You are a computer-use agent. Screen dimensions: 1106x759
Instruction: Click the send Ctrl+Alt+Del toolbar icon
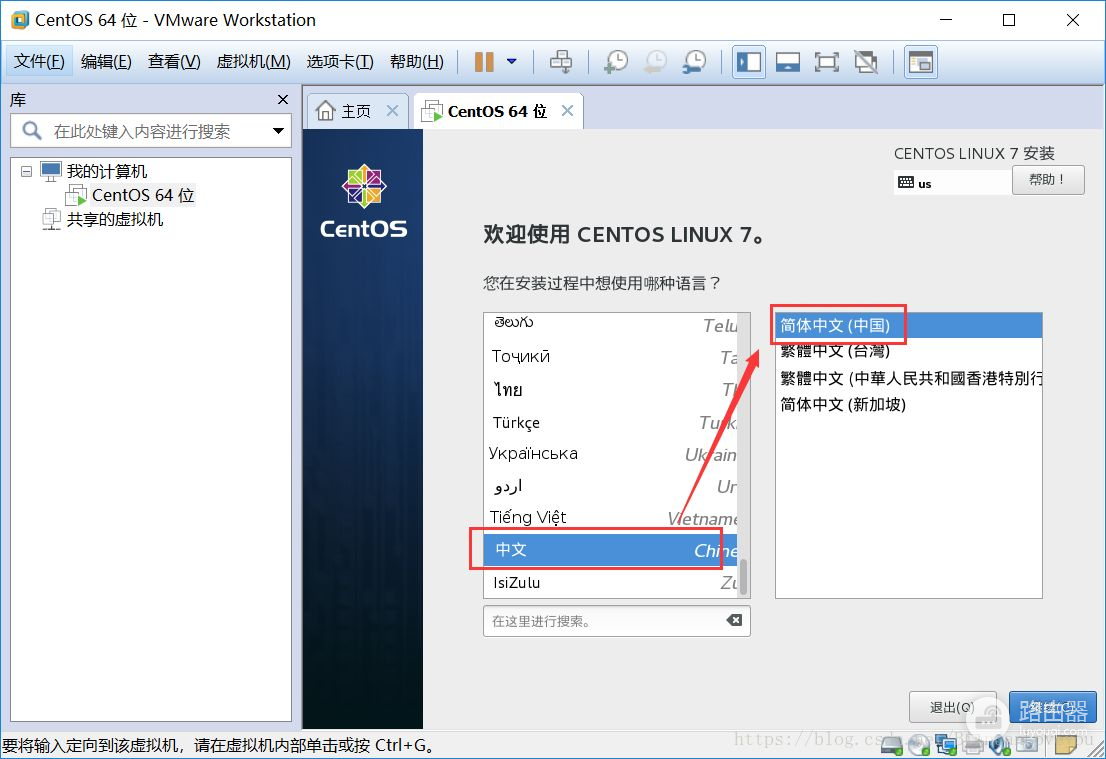tap(562, 62)
